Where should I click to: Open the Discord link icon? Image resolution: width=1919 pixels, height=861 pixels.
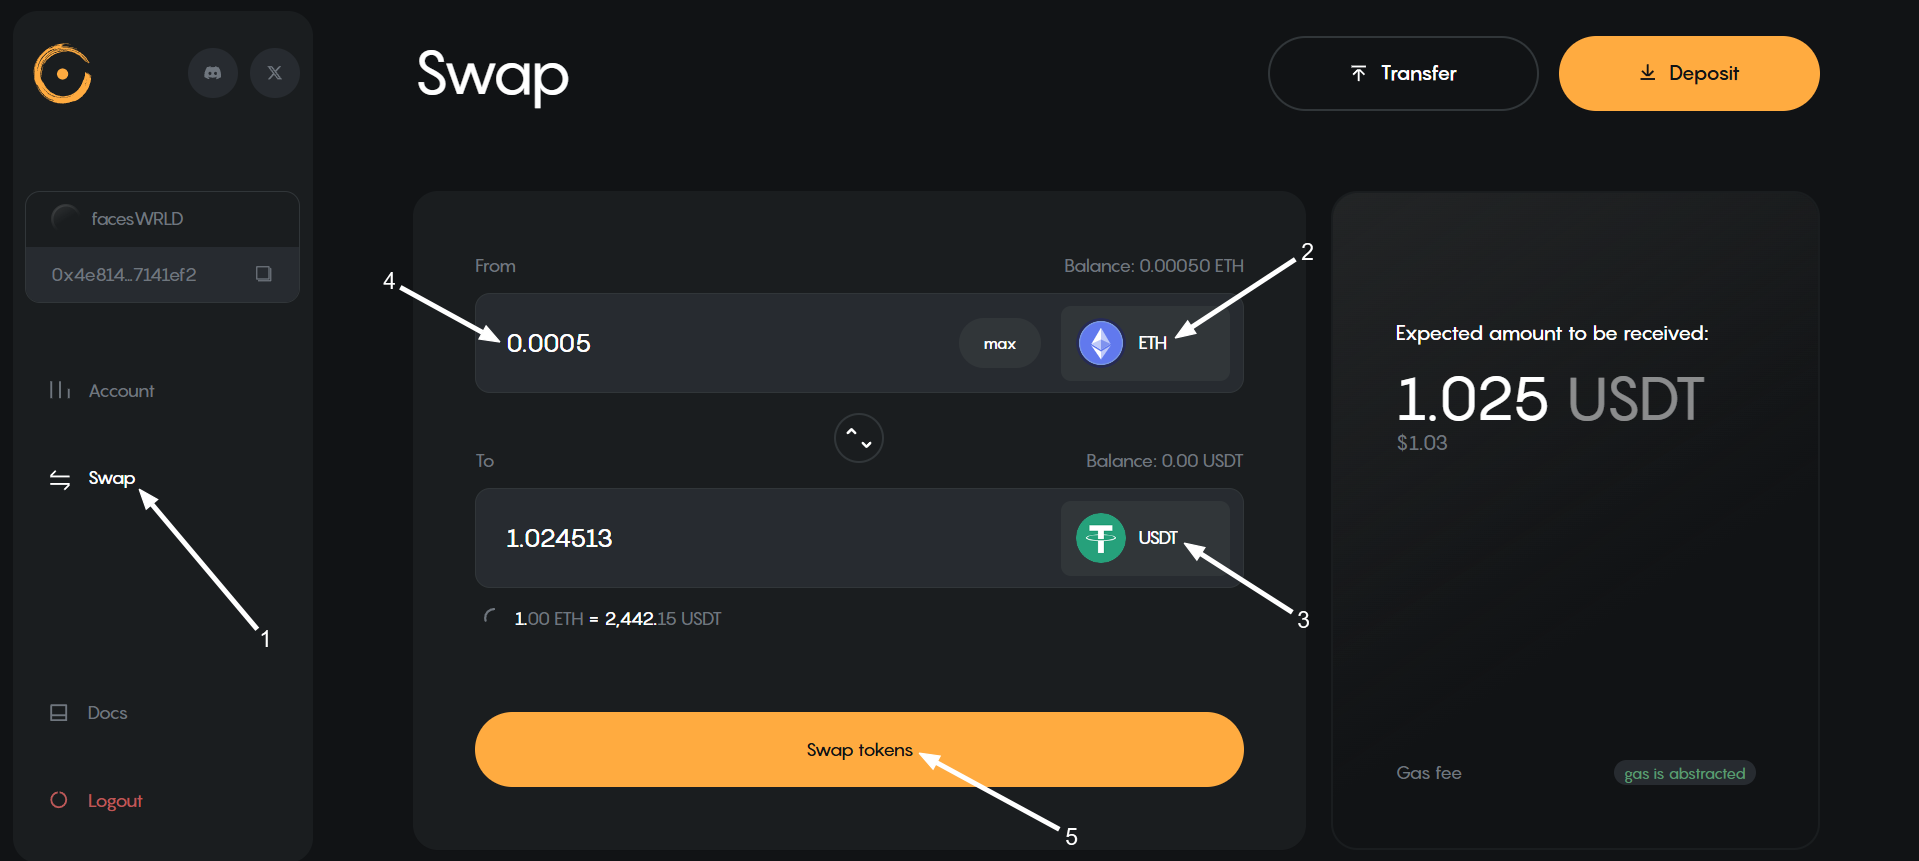pos(213,73)
